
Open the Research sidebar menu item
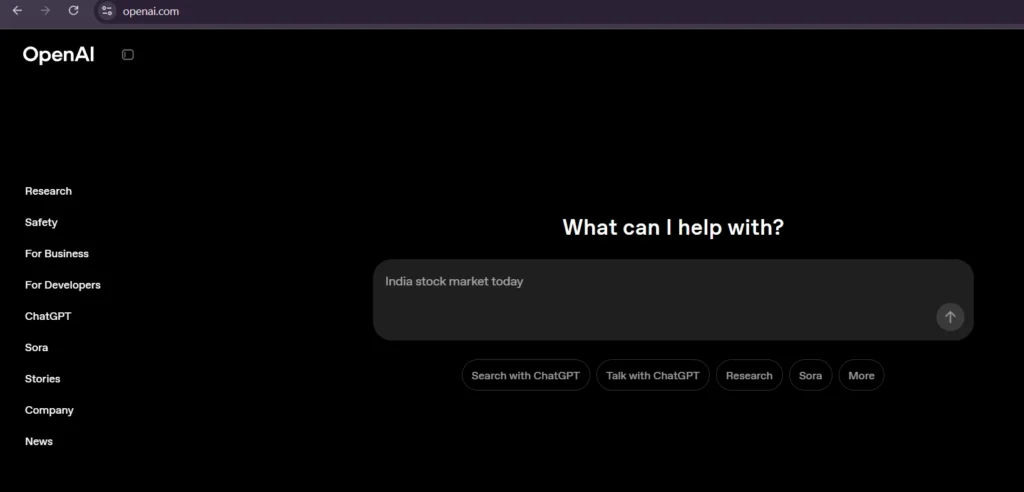48,191
